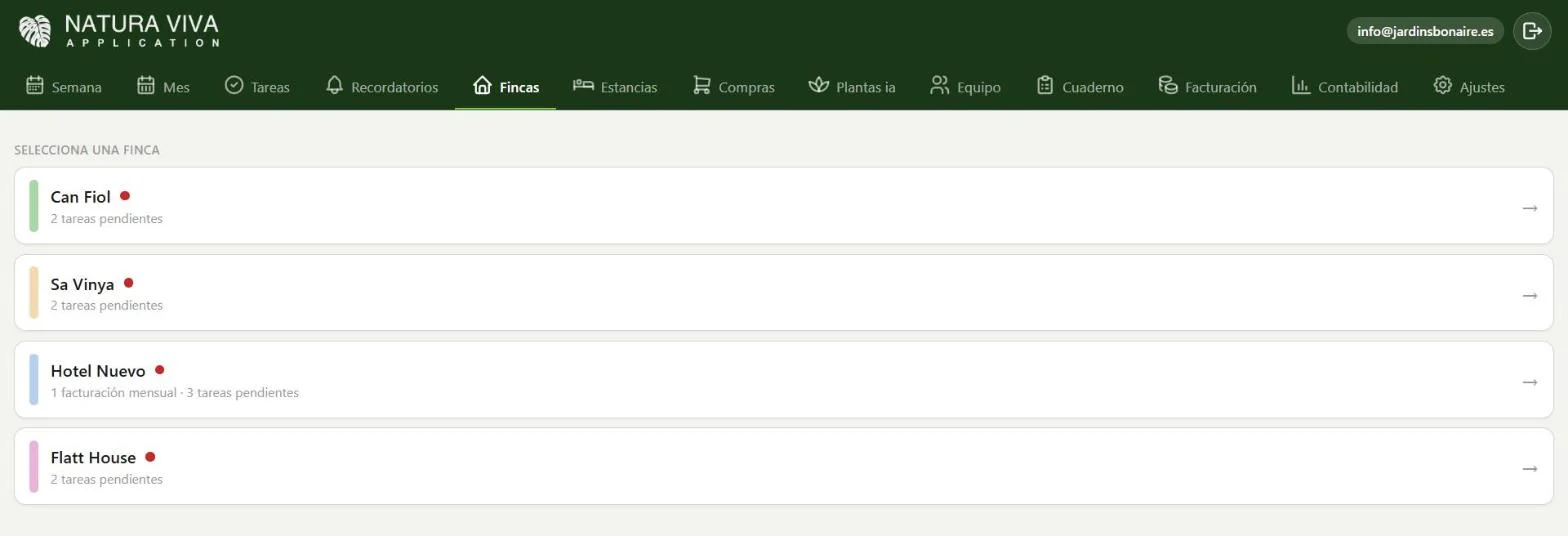Select the Sa Vinya finca name

click(x=83, y=284)
